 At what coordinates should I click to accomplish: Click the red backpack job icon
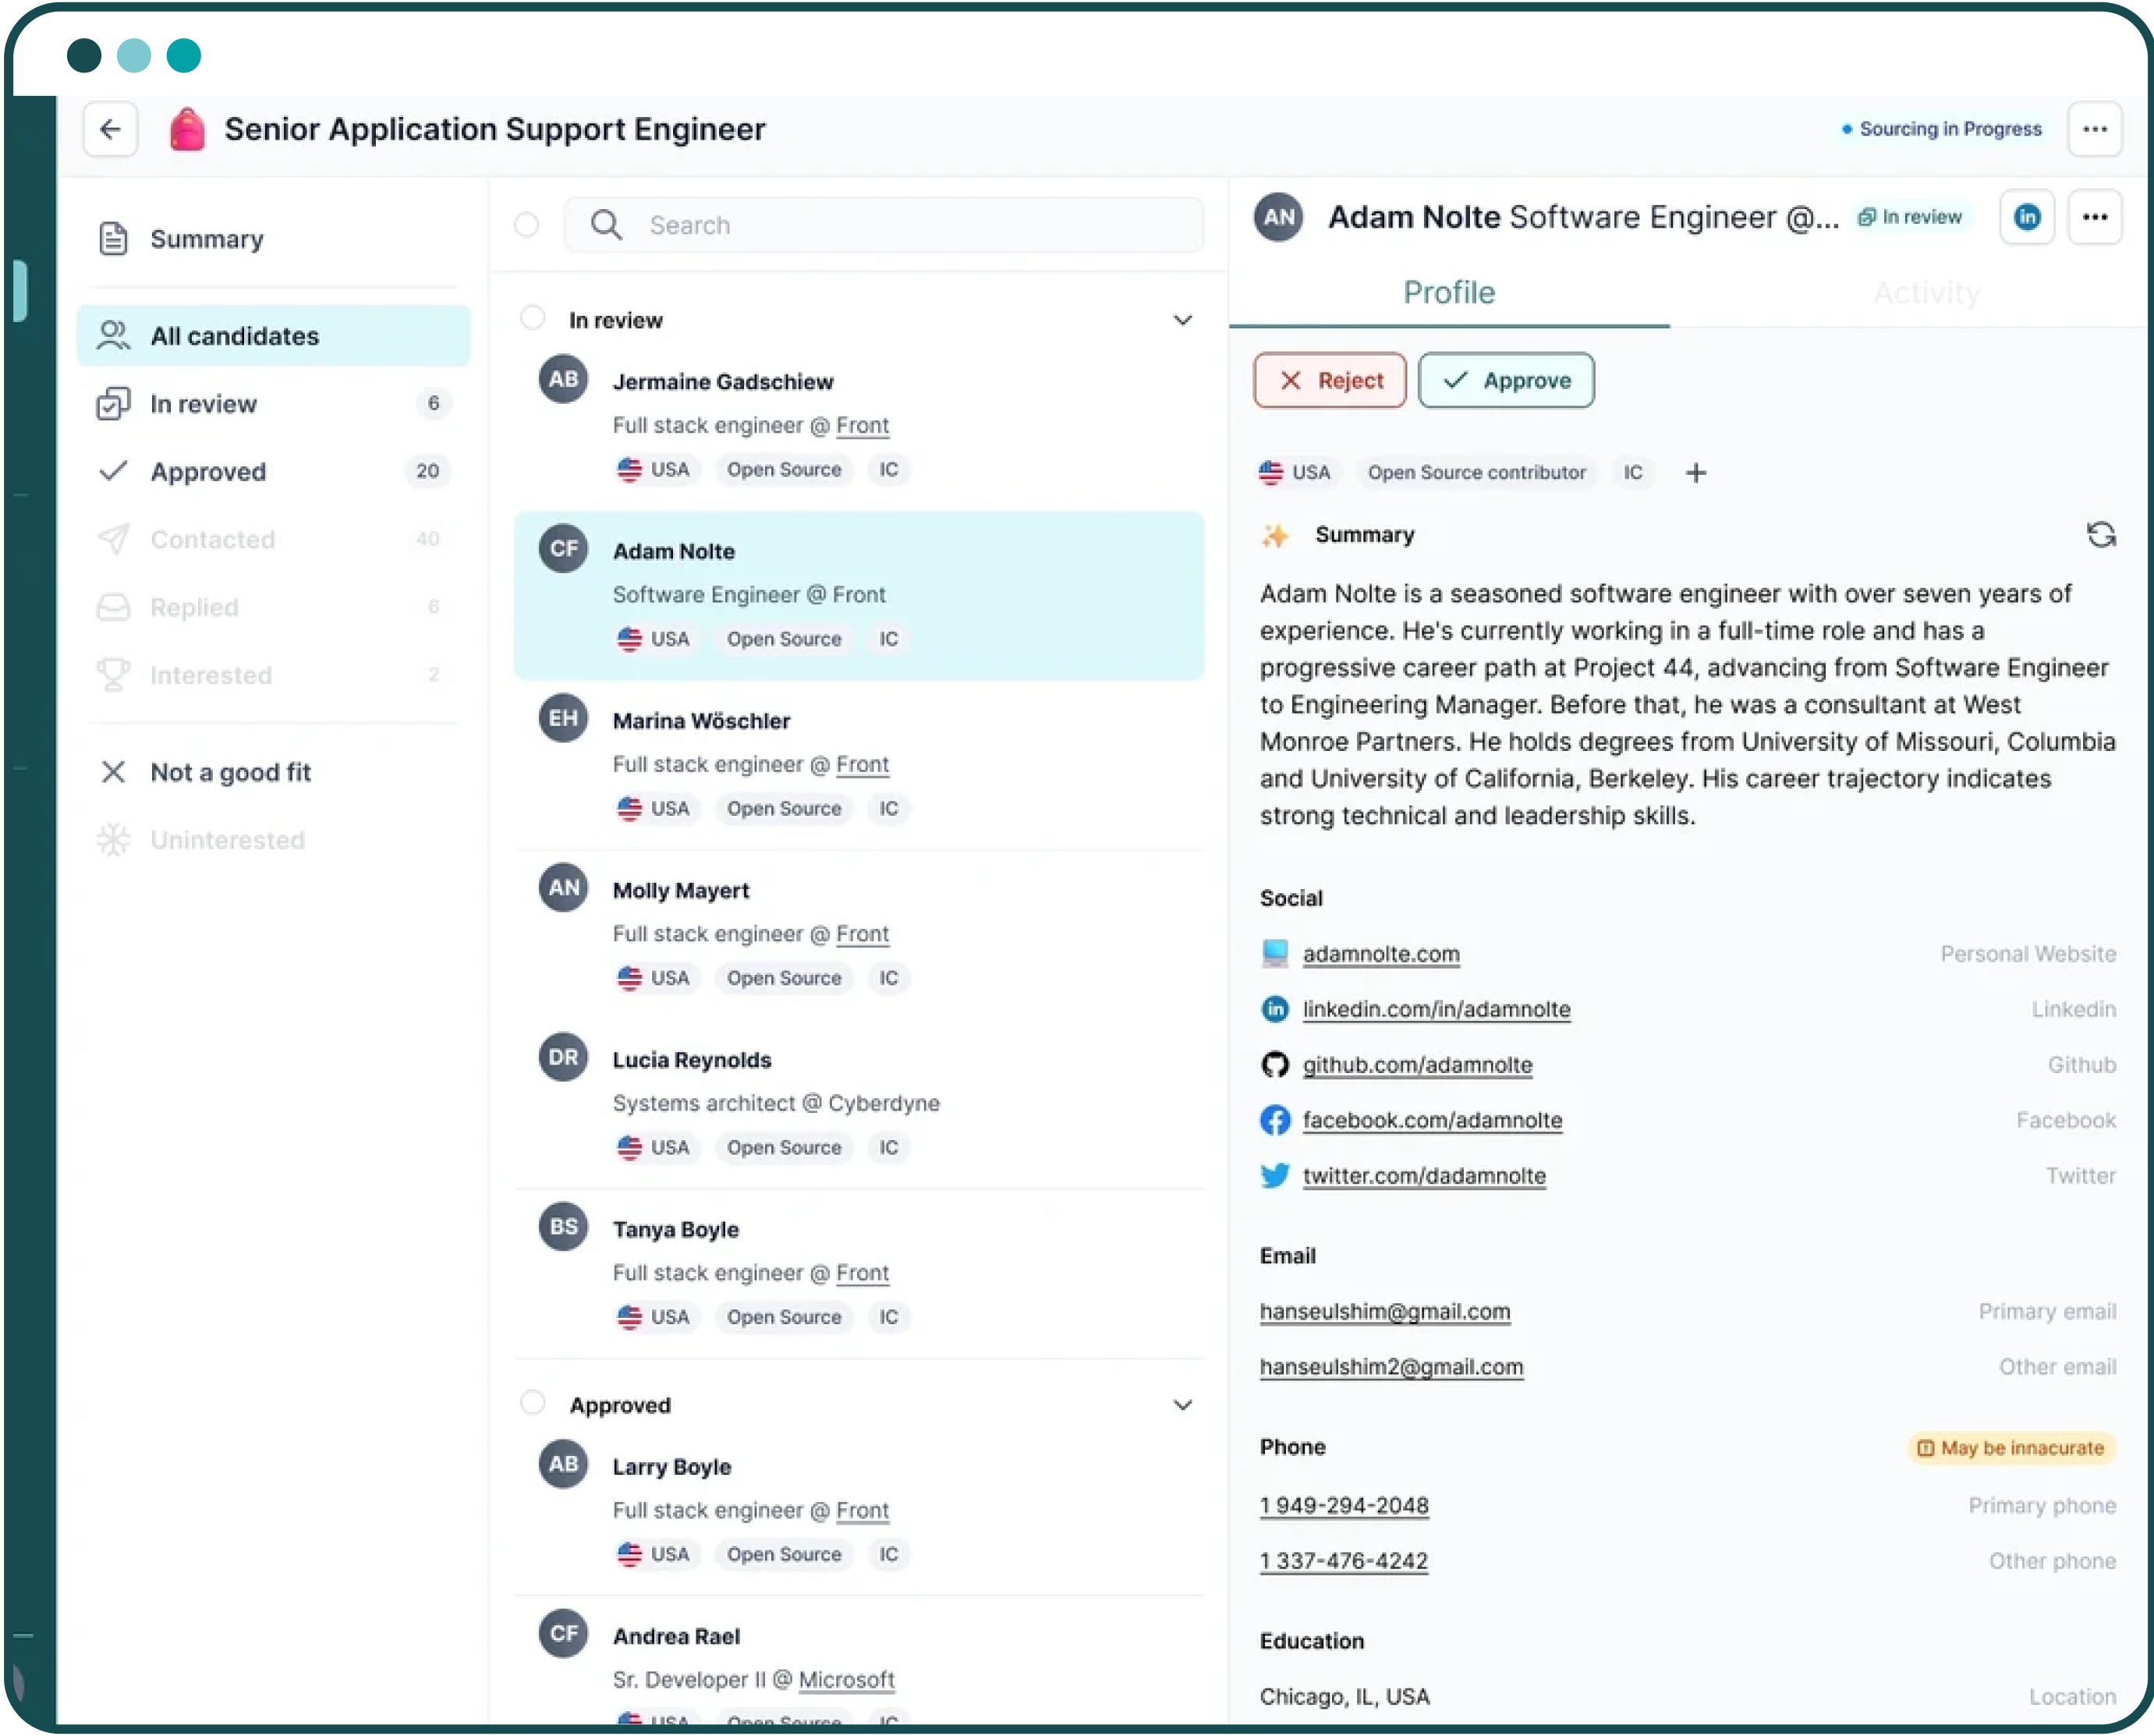pos(187,129)
